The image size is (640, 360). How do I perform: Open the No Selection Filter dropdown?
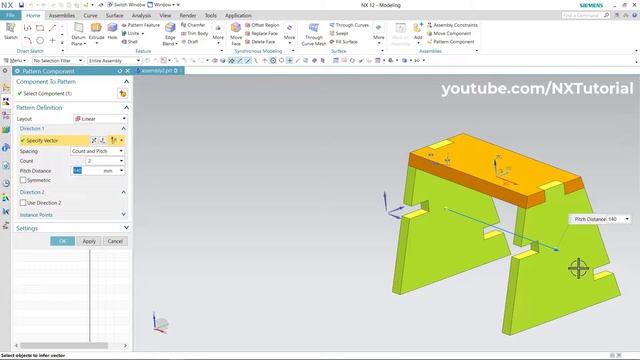tap(58, 60)
